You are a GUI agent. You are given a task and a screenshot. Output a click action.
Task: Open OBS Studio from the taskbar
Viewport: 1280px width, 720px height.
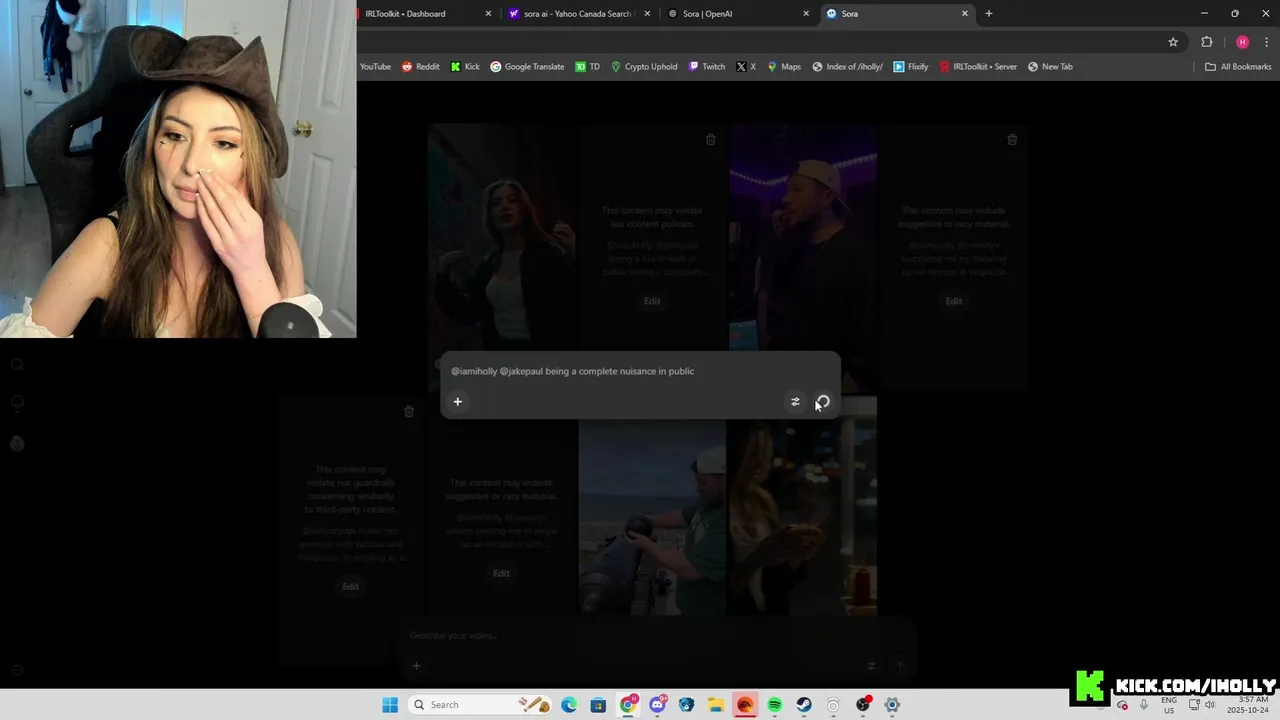[x=863, y=705]
